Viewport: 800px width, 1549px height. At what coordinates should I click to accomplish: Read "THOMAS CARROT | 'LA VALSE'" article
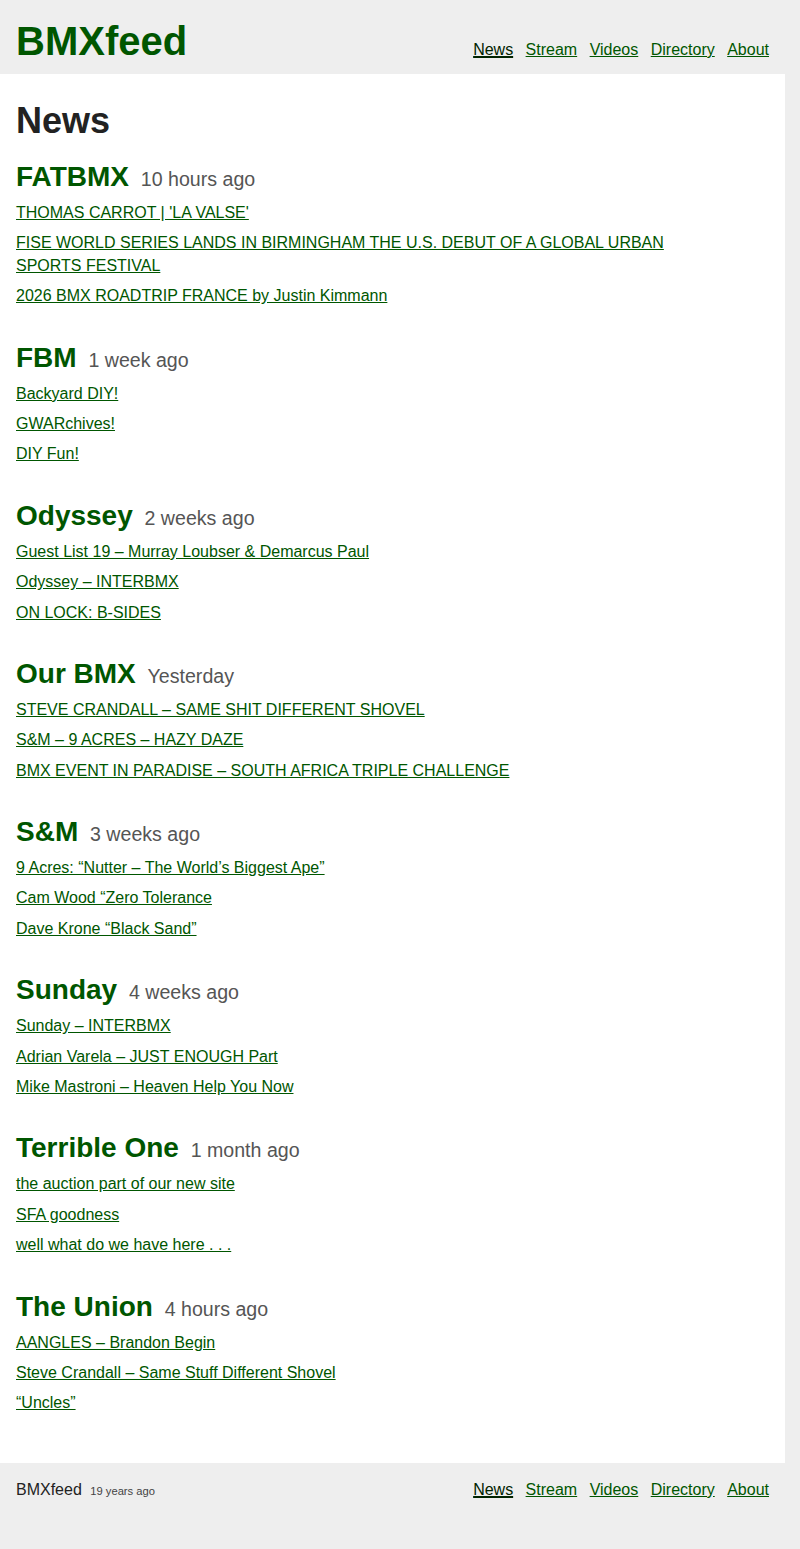click(x=132, y=212)
